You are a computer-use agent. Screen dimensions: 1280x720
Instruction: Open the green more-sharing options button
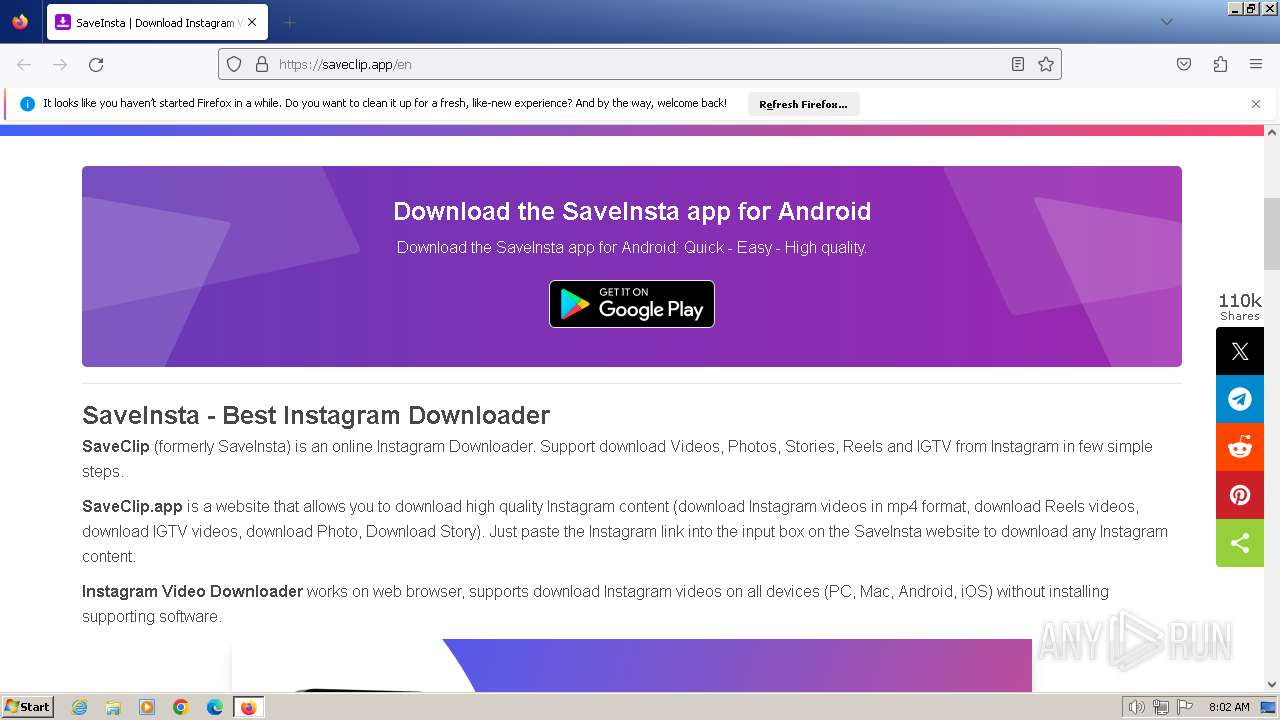(1240, 543)
